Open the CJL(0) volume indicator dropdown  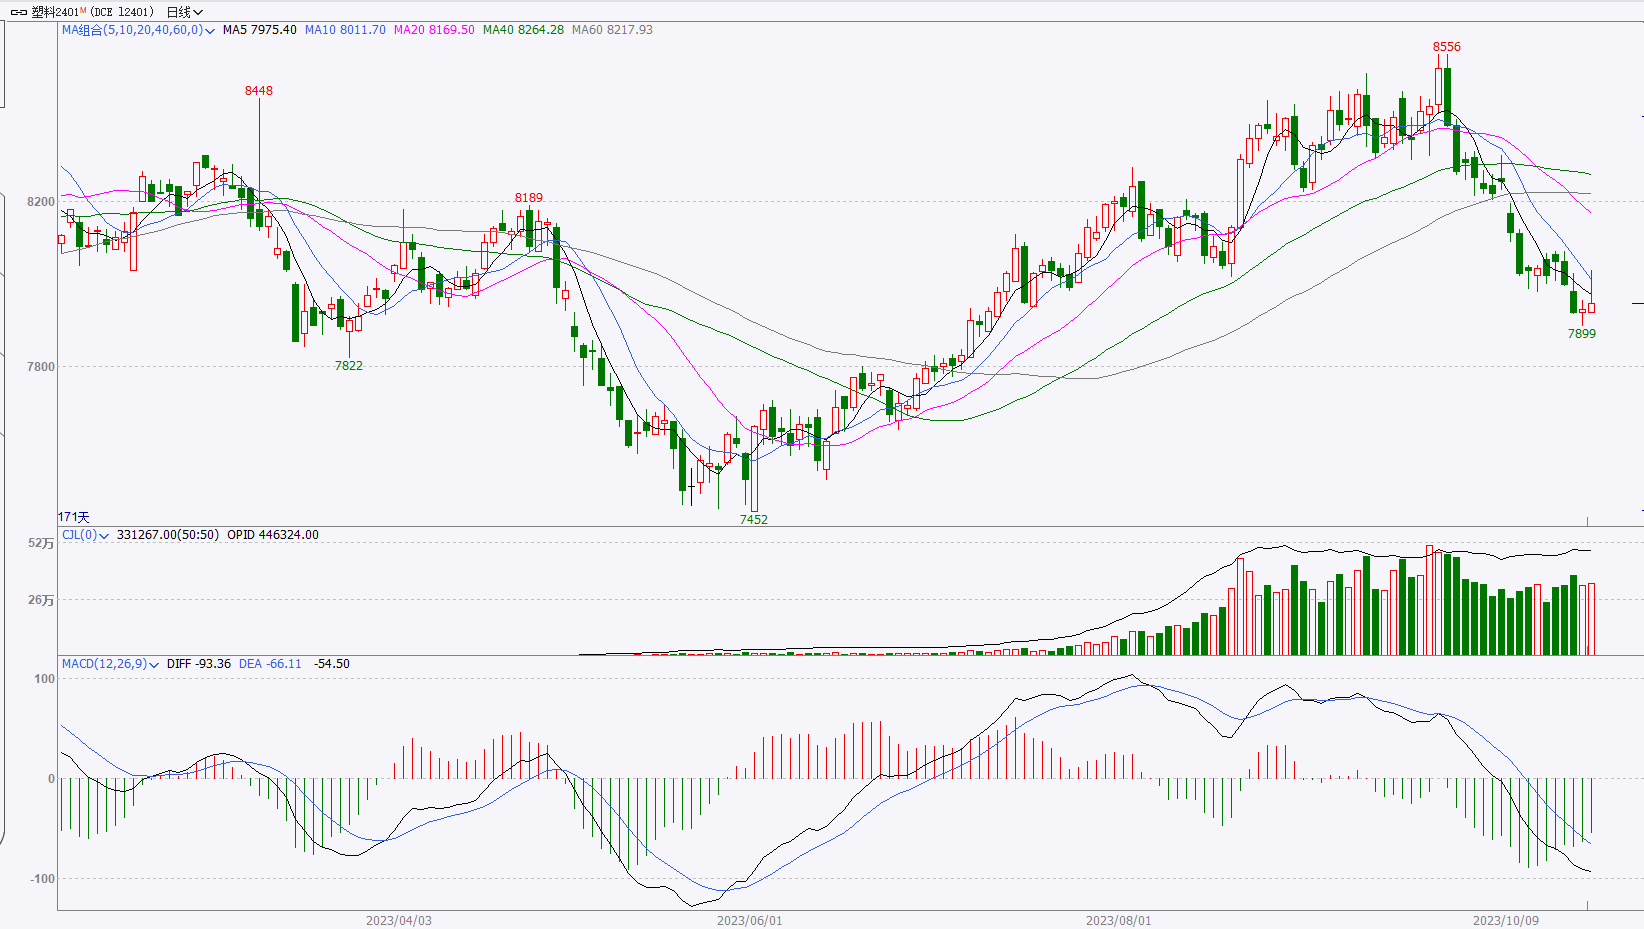click(104, 536)
